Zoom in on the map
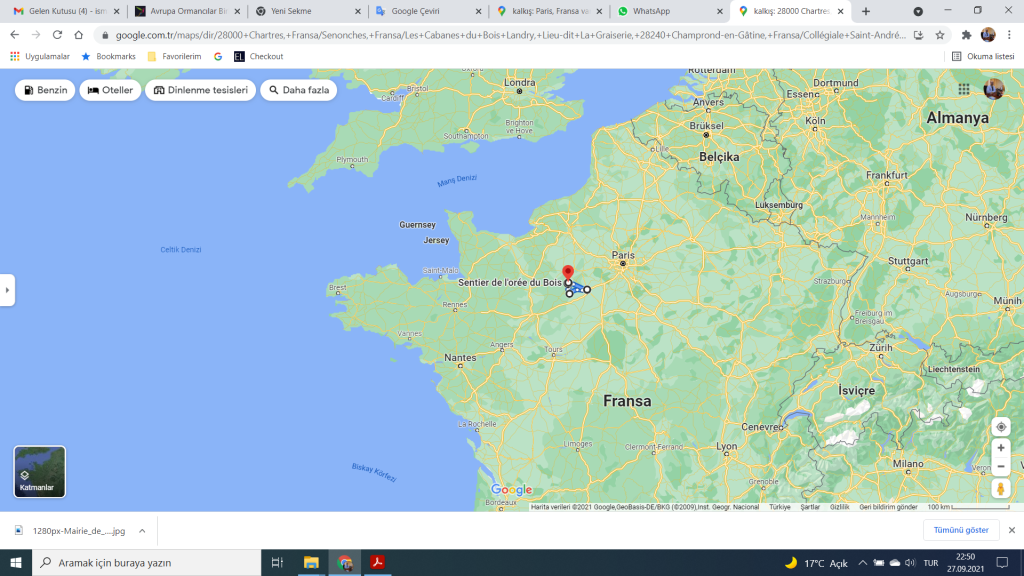The image size is (1024, 576). coord(1001,448)
